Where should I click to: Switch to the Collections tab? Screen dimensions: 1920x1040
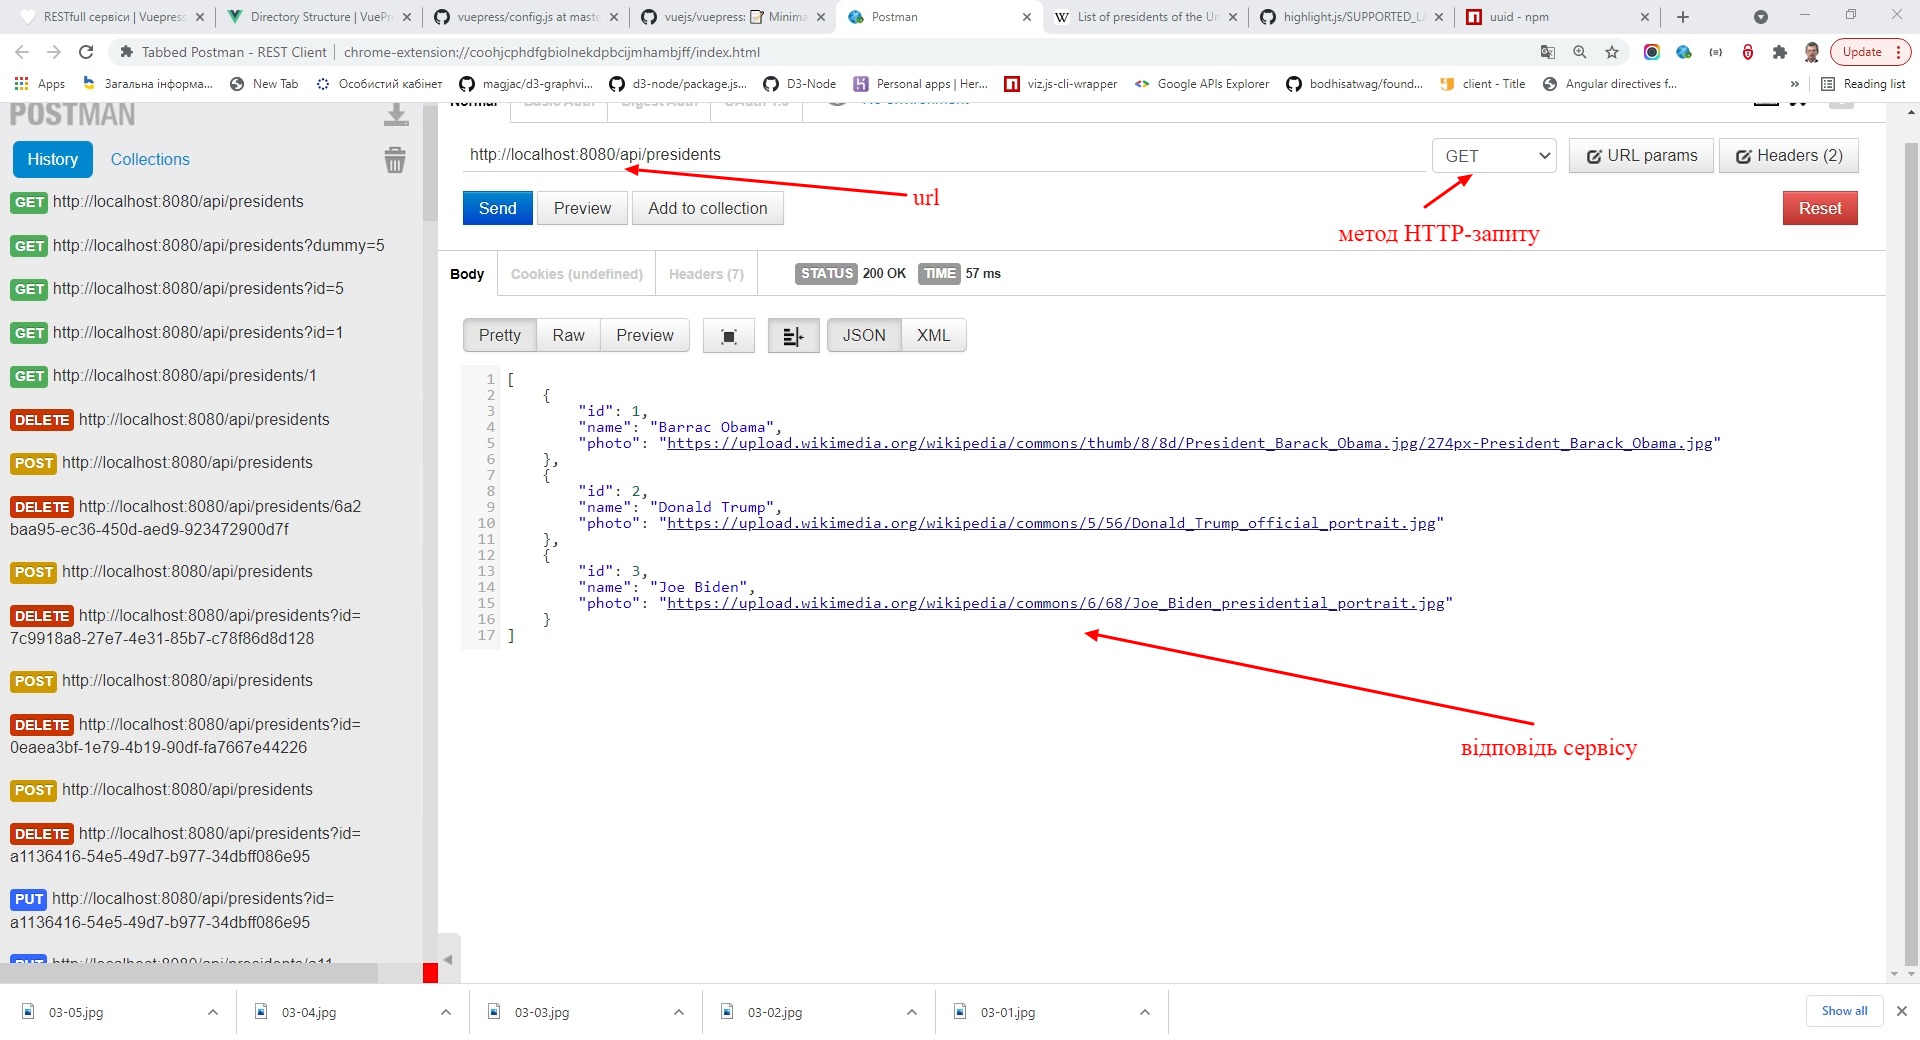coord(150,159)
